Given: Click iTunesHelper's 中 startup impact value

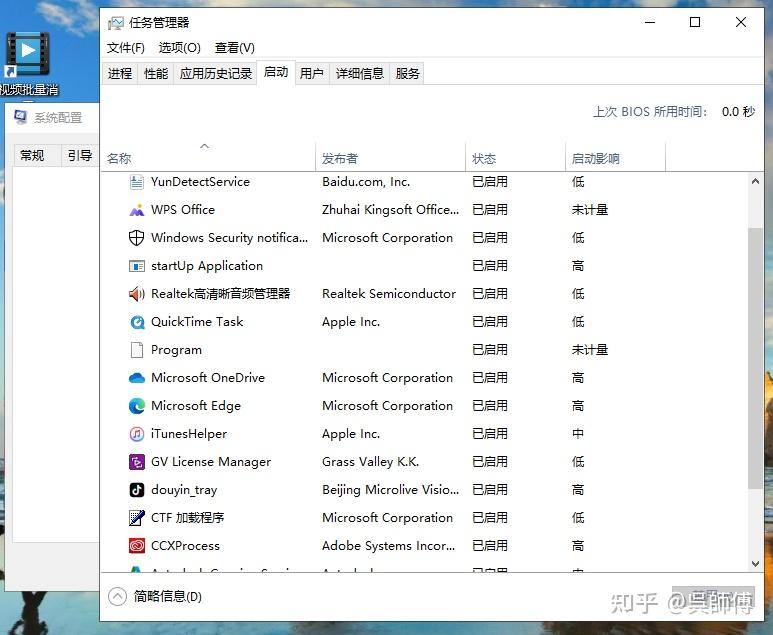Looking at the screenshot, I should pos(578,434).
